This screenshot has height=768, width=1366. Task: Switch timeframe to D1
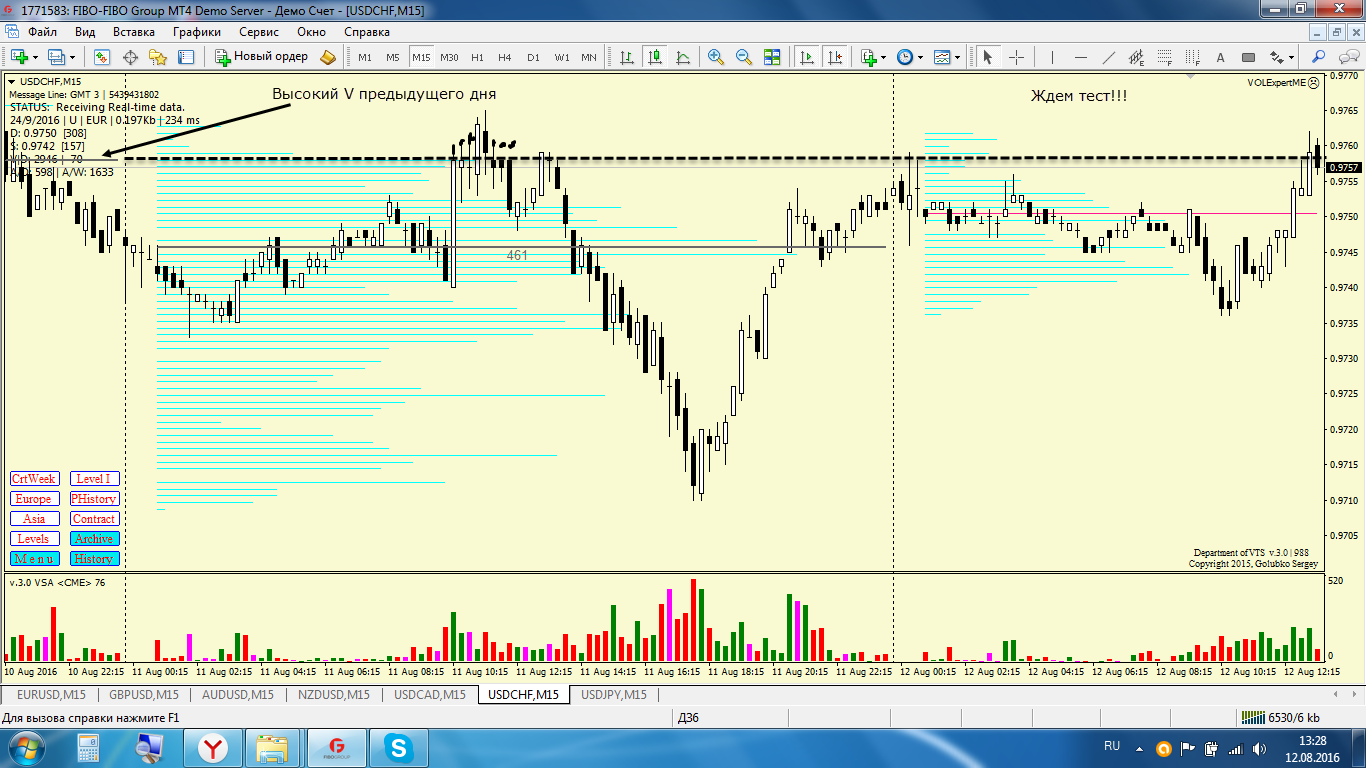pyautogui.click(x=533, y=57)
